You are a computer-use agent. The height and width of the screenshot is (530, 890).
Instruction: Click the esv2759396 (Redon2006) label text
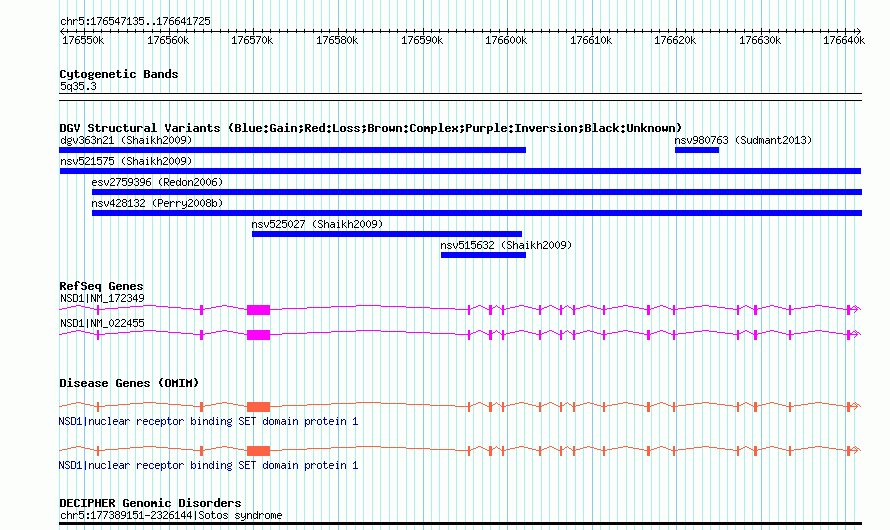(x=157, y=182)
